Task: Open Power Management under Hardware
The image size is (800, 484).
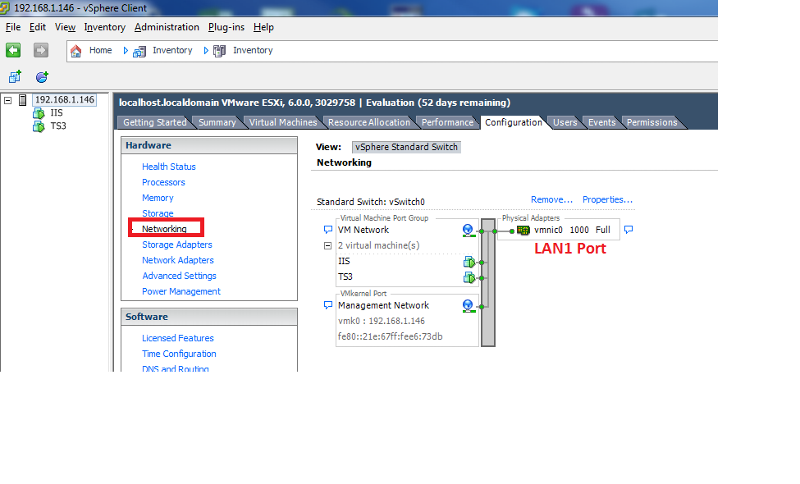Action: [181, 291]
